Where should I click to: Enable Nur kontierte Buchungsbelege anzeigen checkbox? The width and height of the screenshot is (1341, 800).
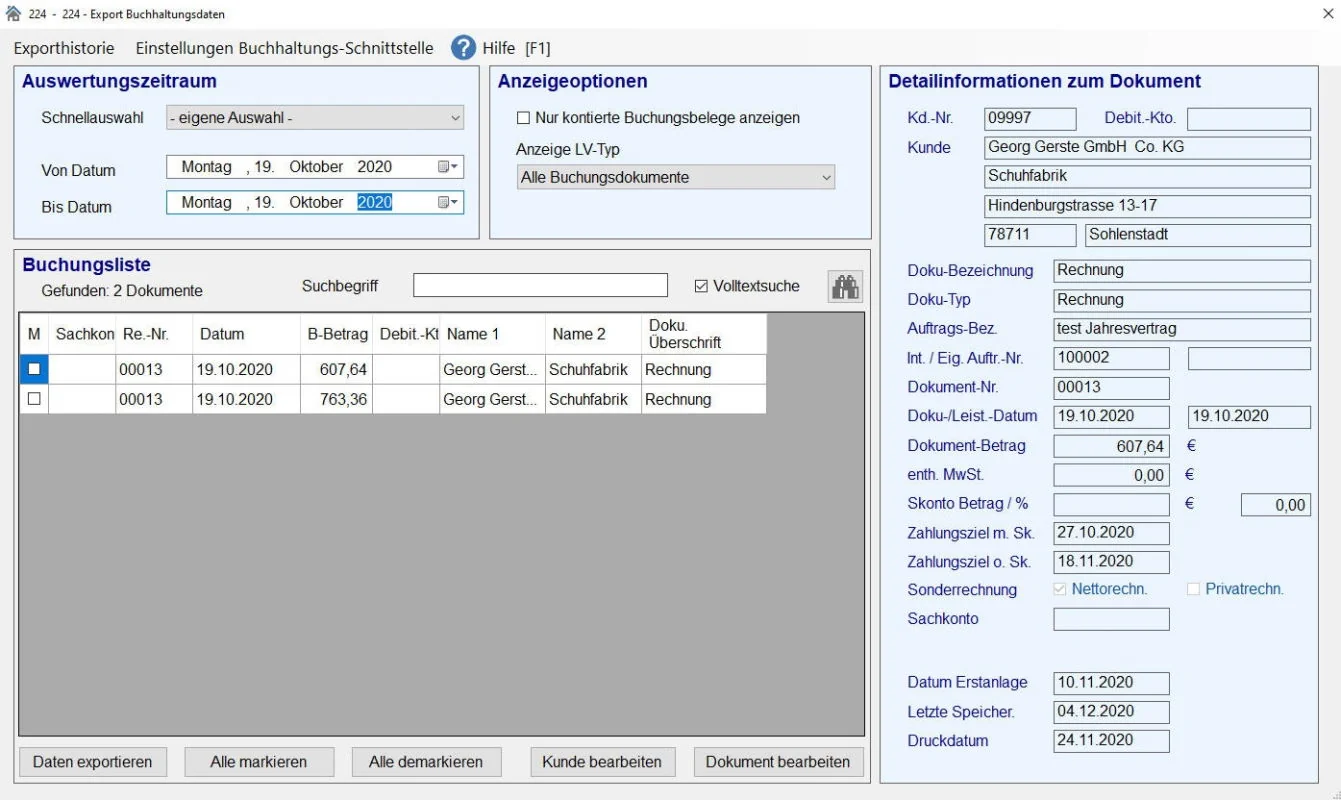click(523, 118)
